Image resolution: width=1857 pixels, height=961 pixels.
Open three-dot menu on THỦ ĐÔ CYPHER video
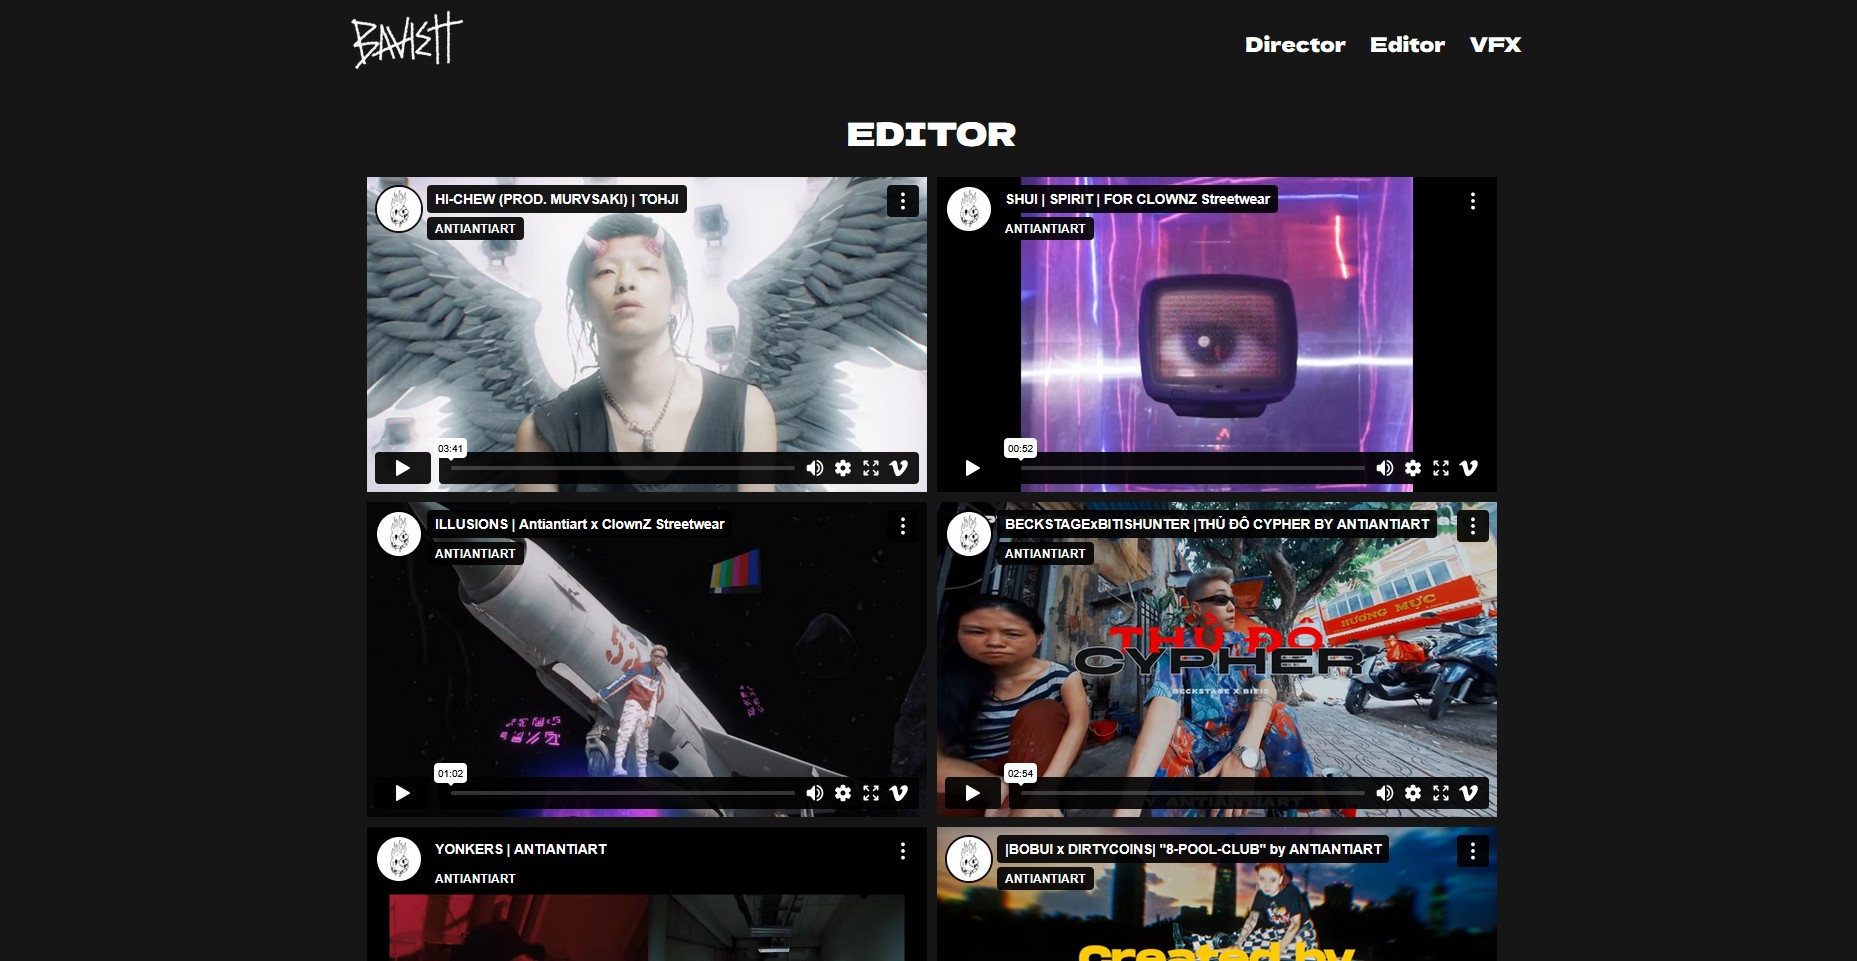coord(1472,526)
